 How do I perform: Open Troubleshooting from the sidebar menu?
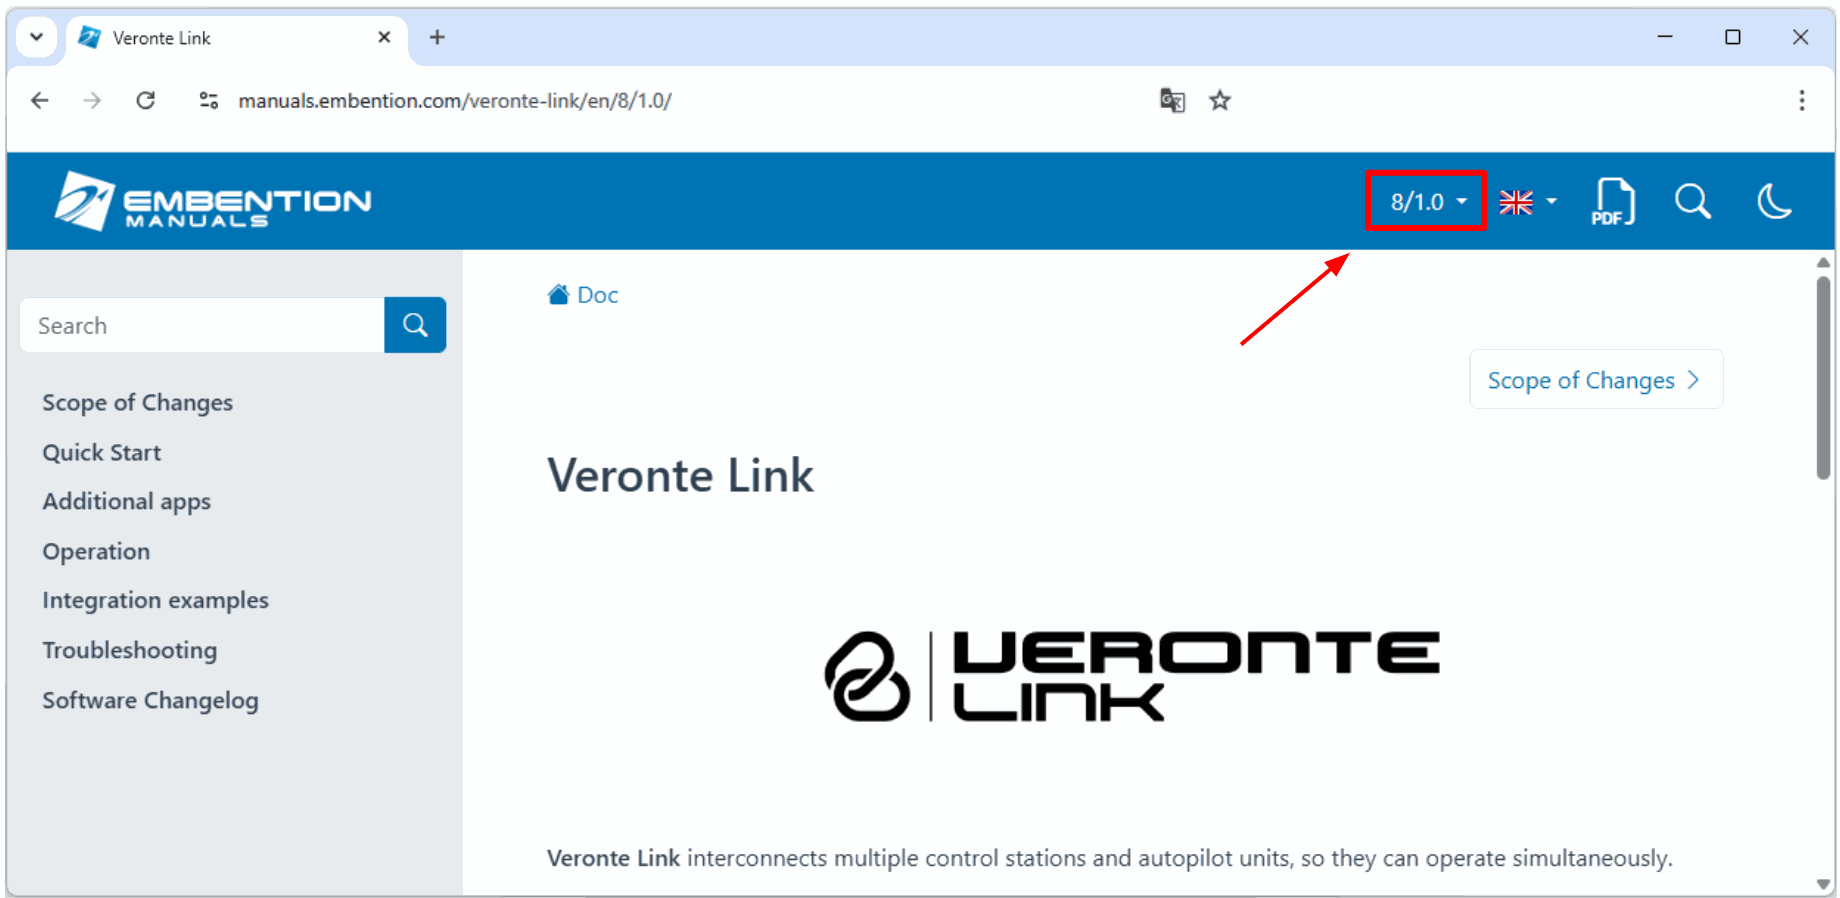129,650
